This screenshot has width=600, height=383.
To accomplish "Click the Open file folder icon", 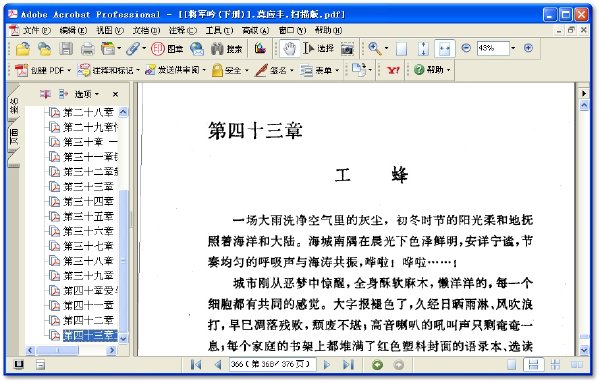I will [x=23, y=48].
